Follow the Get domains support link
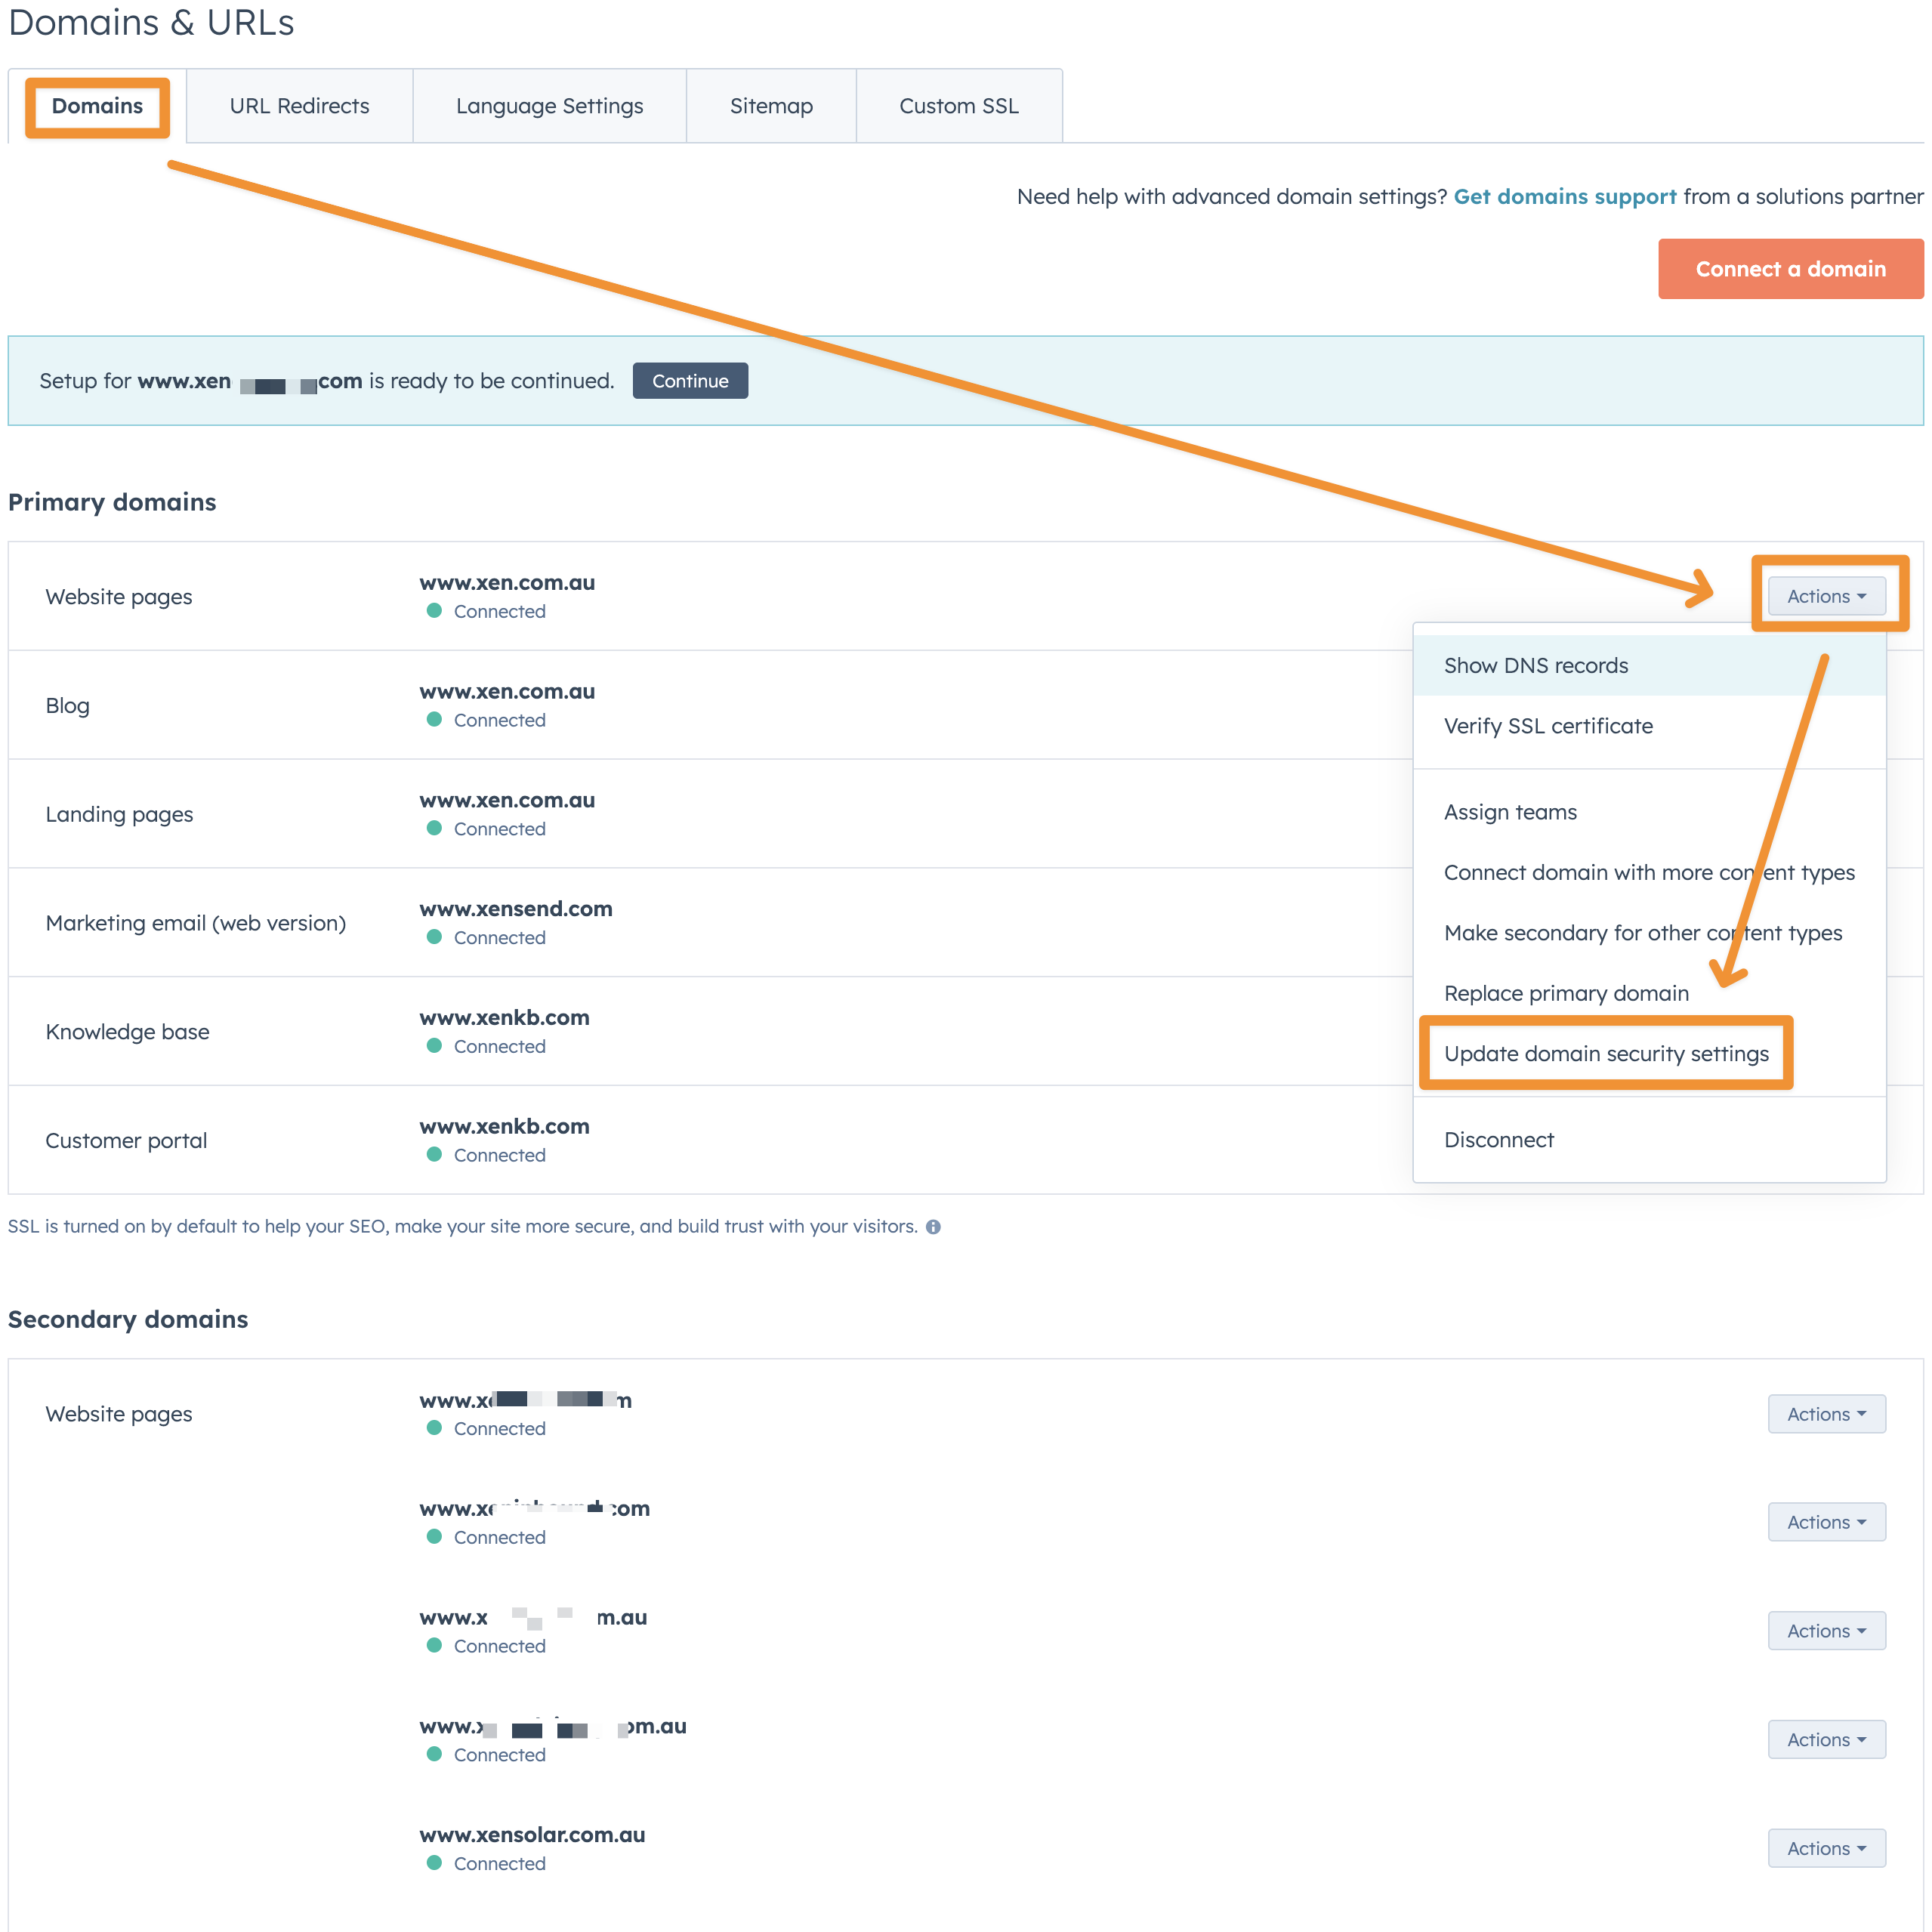This screenshot has width=1932, height=1932. (x=1564, y=197)
